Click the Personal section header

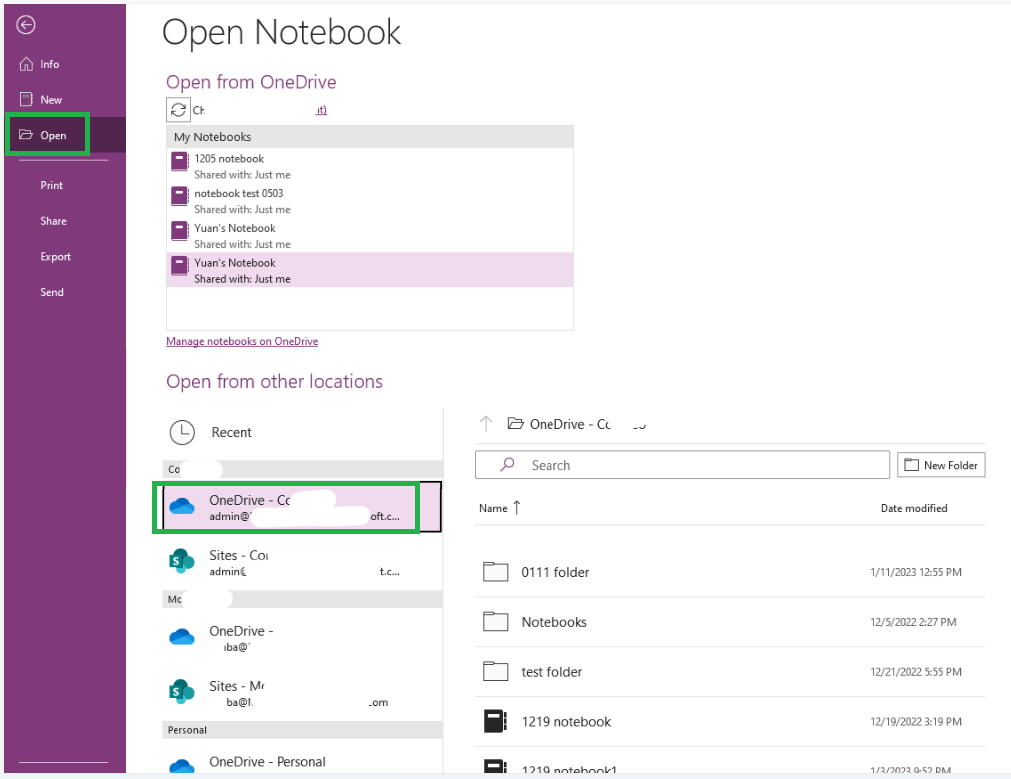(302, 730)
